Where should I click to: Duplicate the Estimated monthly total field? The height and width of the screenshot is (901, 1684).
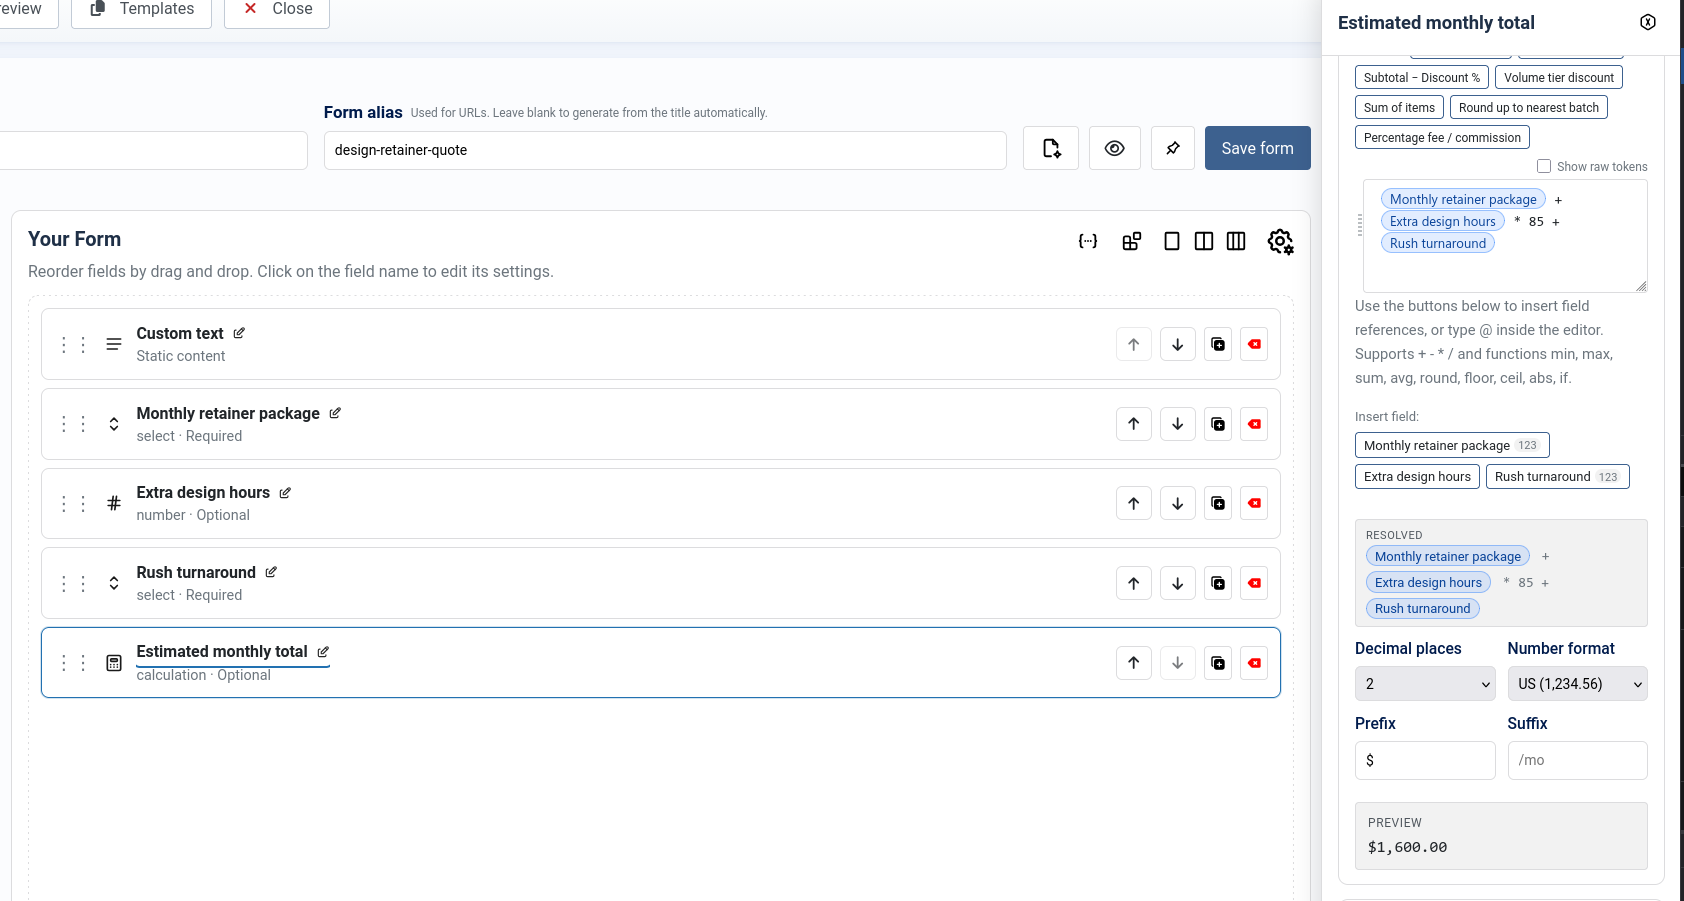[1218, 662]
